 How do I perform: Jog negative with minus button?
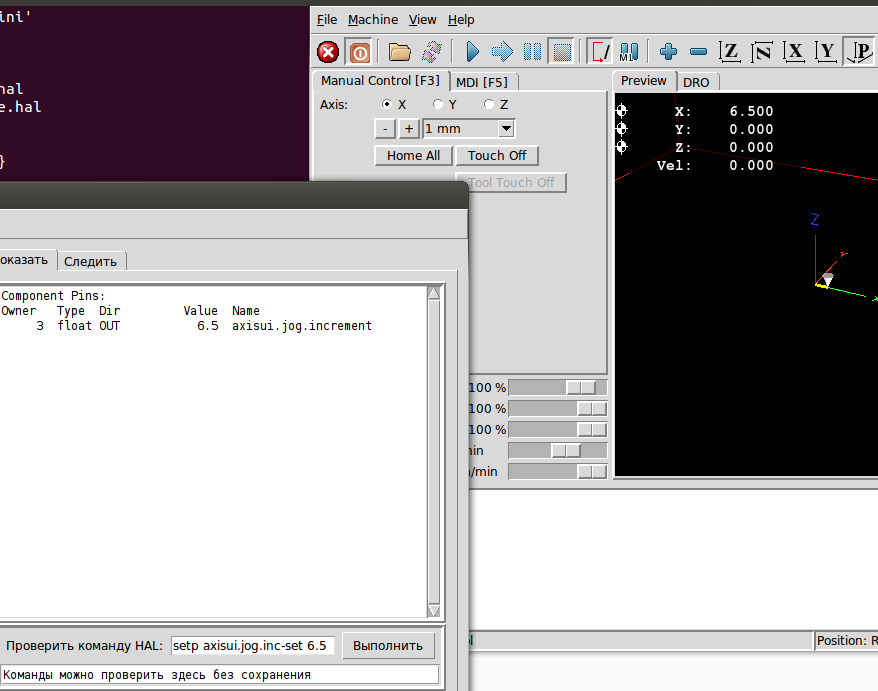[385, 129]
